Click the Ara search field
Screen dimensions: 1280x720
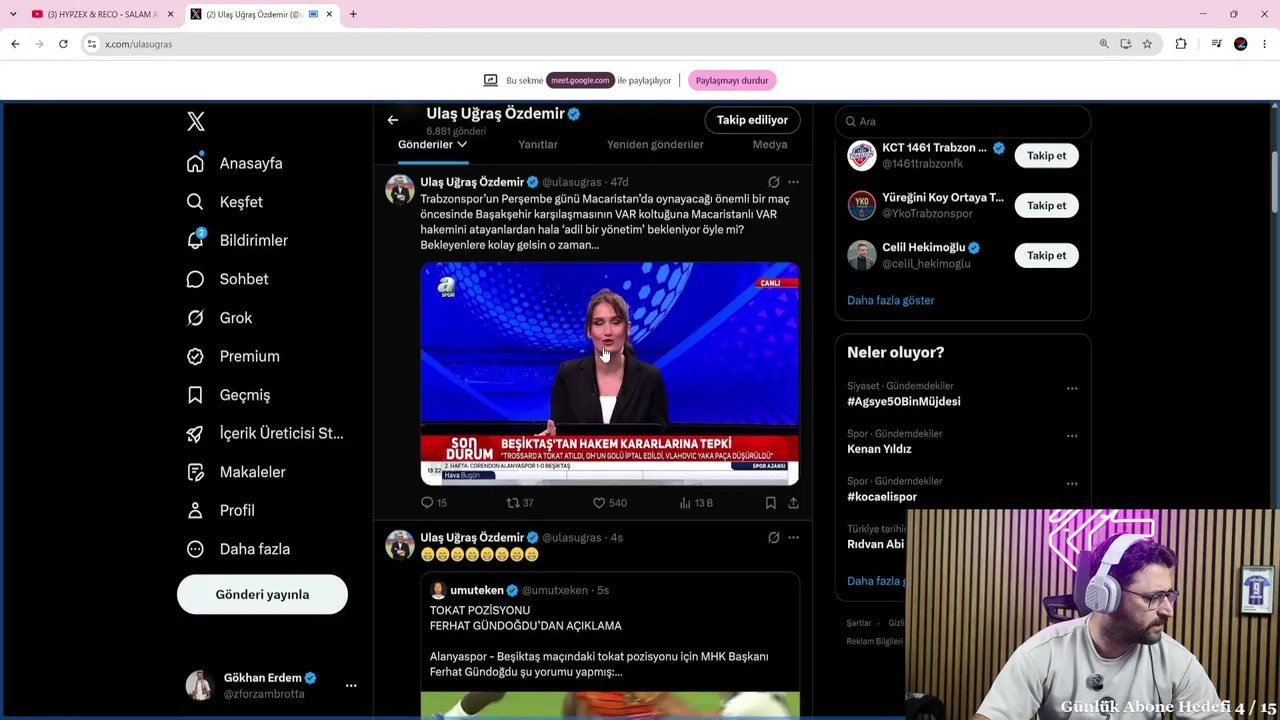coord(962,121)
